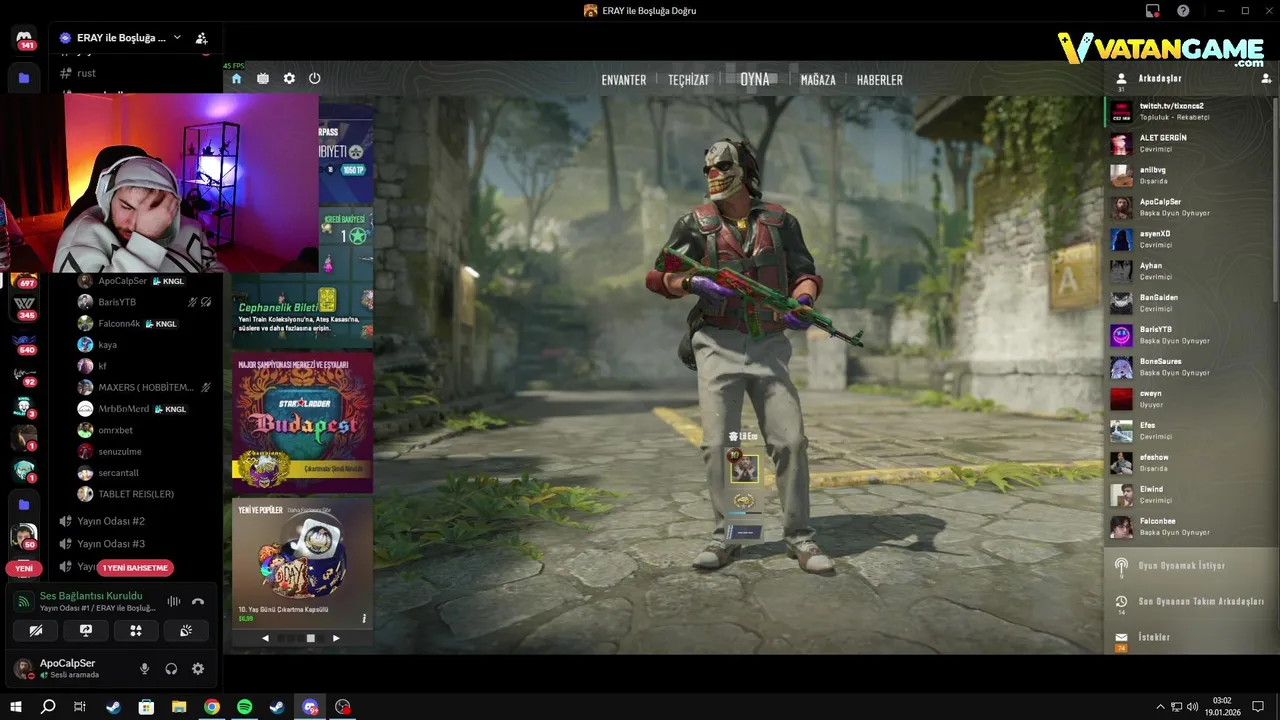1280x720 pixels.
Task: Mute the Discord microphone
Action: coord(145,669)
